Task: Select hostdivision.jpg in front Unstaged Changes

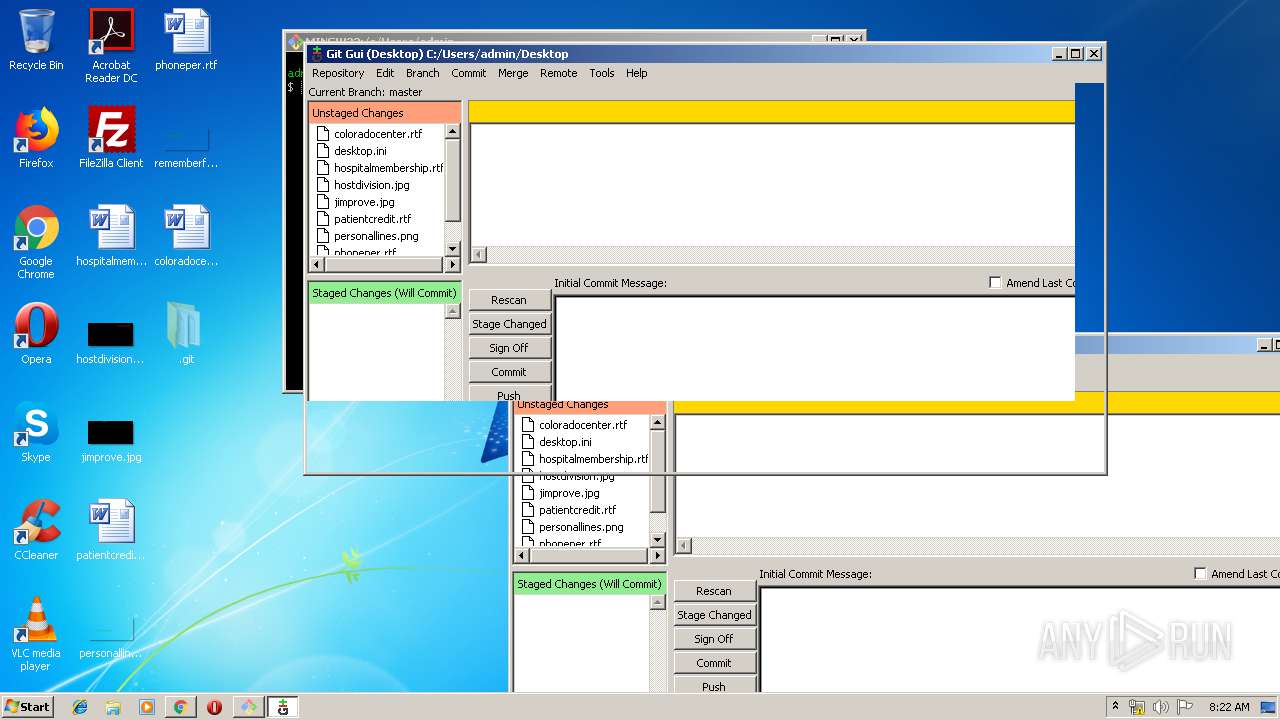Action: pos(371,185)
